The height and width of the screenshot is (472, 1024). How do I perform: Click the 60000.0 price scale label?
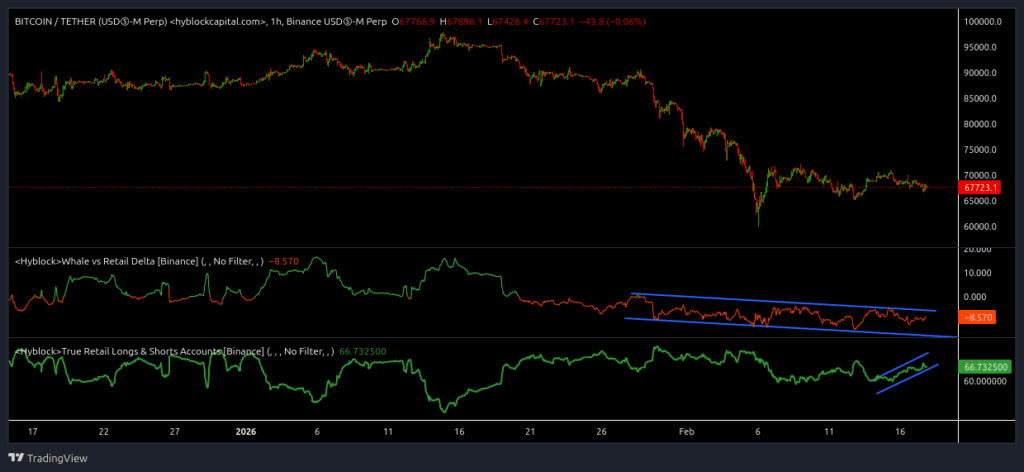click(x=981, y=226)
